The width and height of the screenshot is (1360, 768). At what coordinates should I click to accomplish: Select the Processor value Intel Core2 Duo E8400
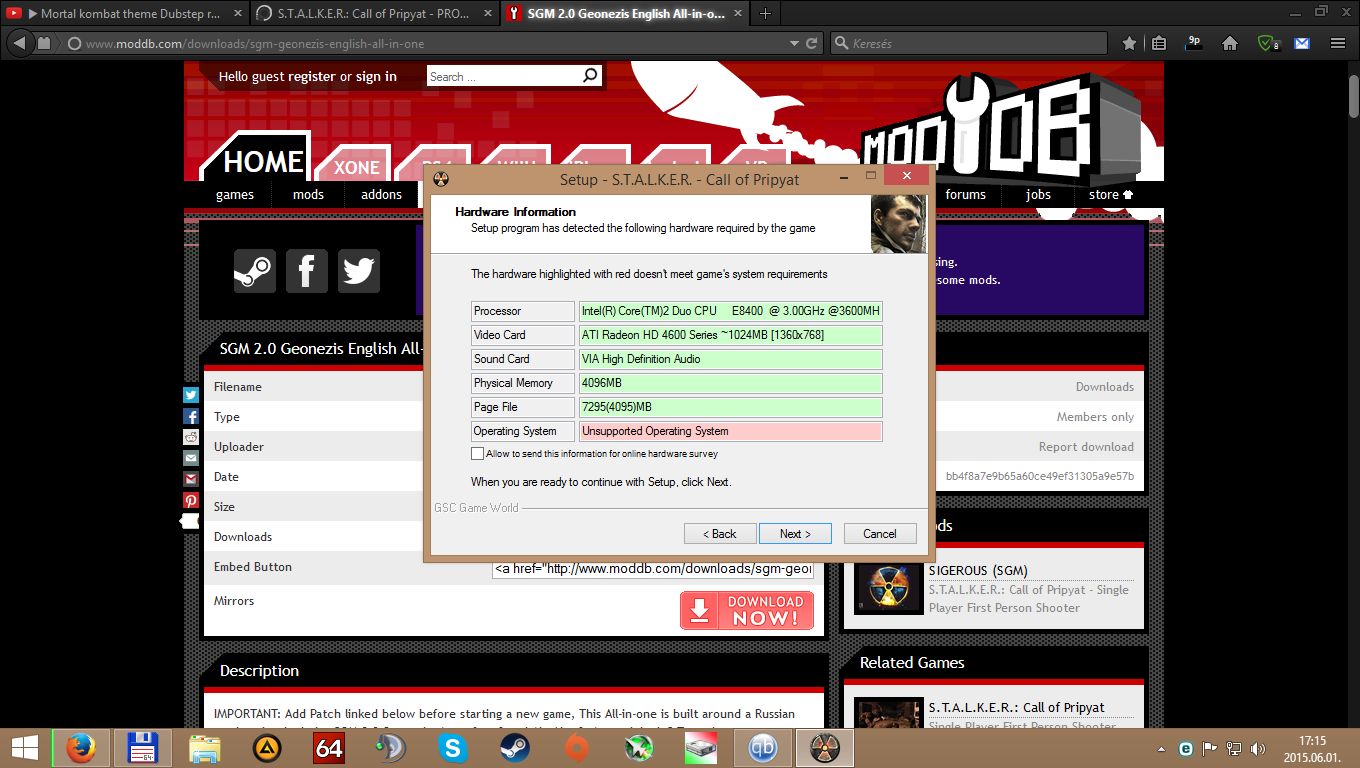[x=730, y=311]
